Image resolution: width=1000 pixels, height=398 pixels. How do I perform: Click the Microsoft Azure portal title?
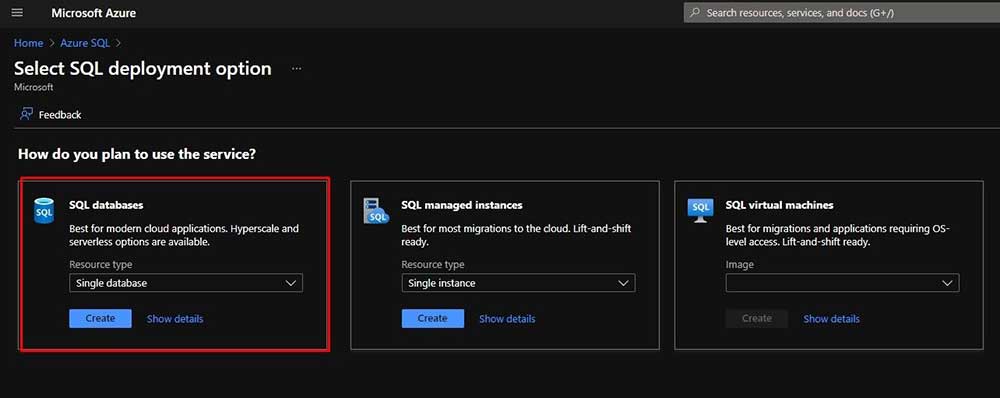tap(94, 13)
